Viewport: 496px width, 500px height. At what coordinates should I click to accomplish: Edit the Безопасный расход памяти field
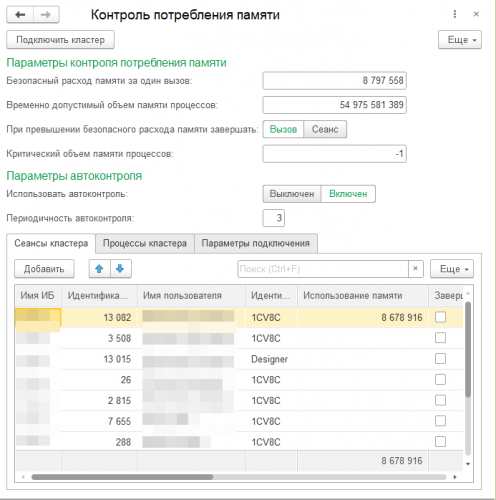[x=334, y=81]
